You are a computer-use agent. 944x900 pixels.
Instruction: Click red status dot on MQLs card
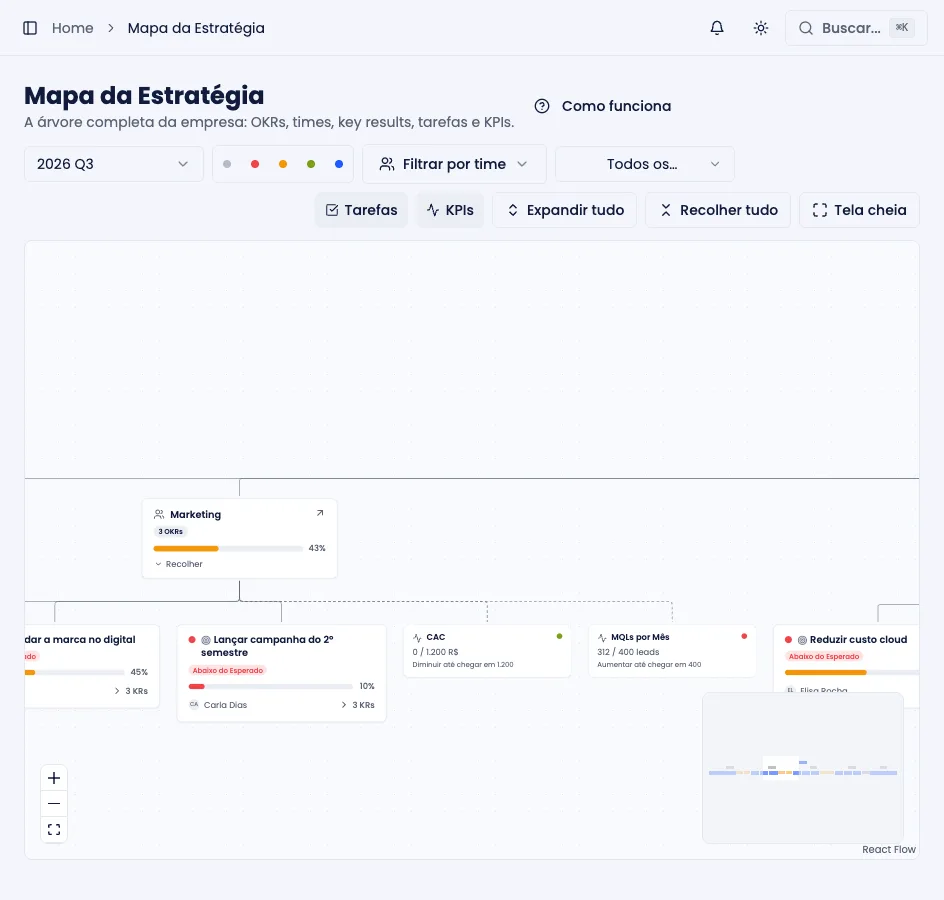tap(744, 636)
